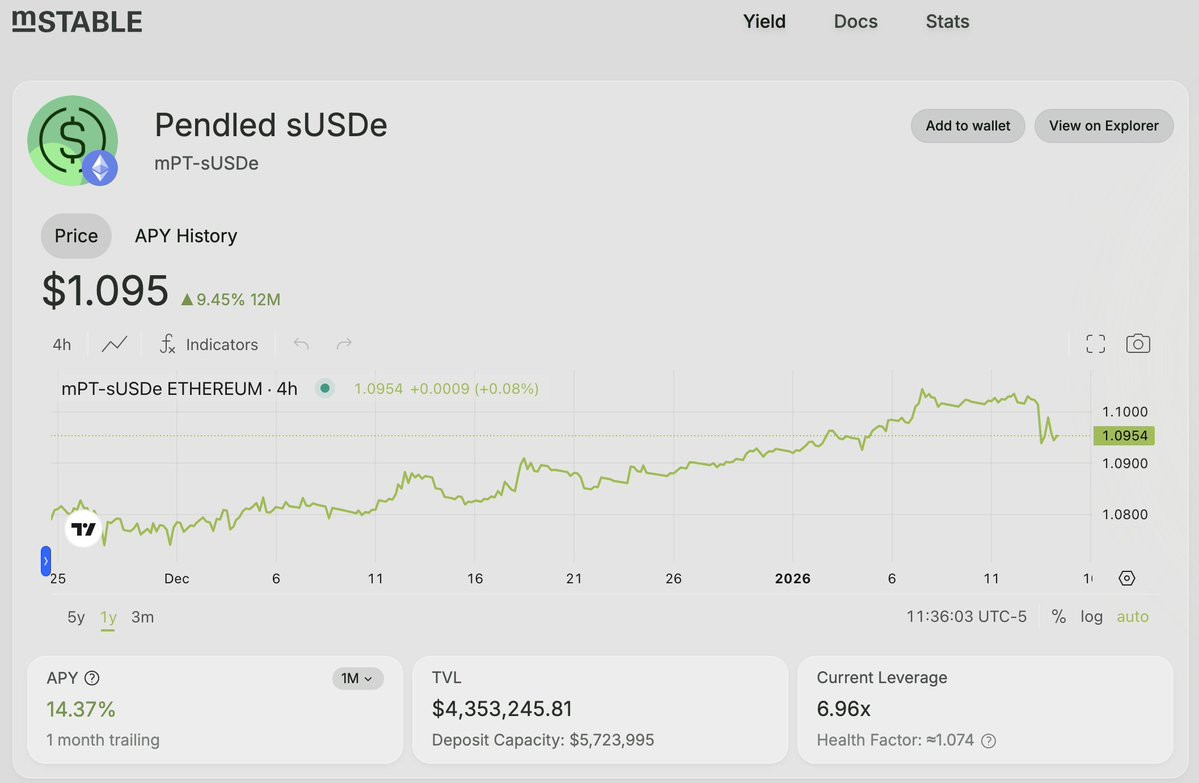Click the redo arrow in chart toolbar
This screenshot has width=1199, height=783.
[x=344, y=344]
